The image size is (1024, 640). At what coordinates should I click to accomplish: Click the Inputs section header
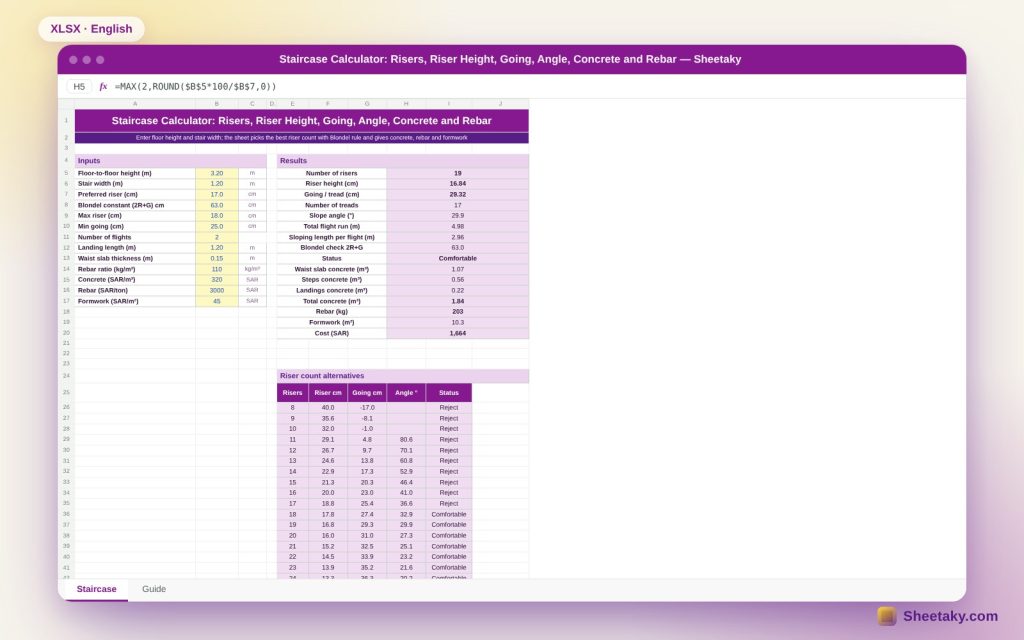tap(170, 161)
